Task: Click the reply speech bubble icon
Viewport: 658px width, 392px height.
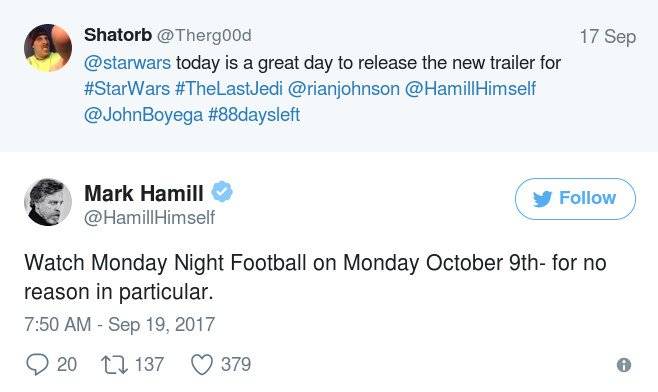Action: pyautogui.click(x=37, y=364)
